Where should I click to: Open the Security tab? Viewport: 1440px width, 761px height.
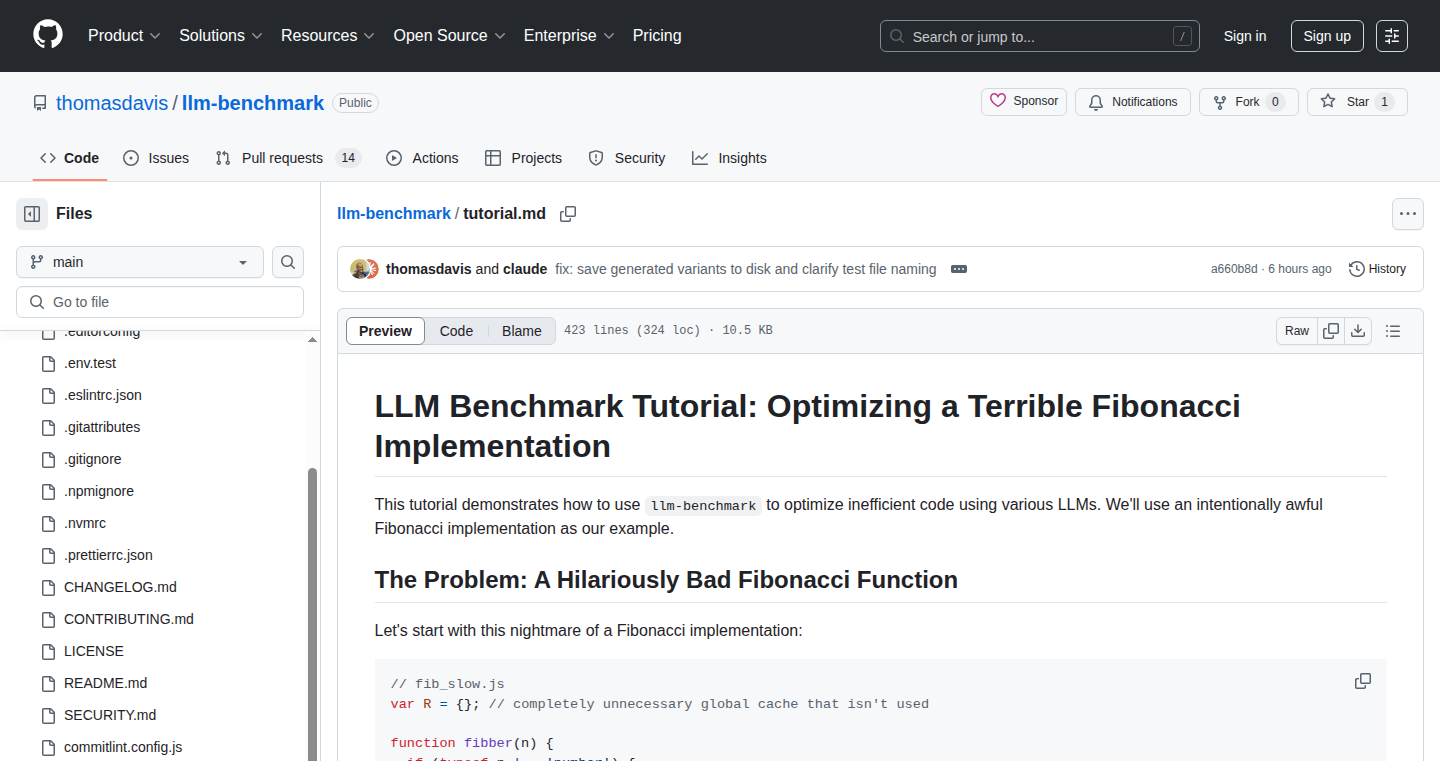(x=627, y=158)
